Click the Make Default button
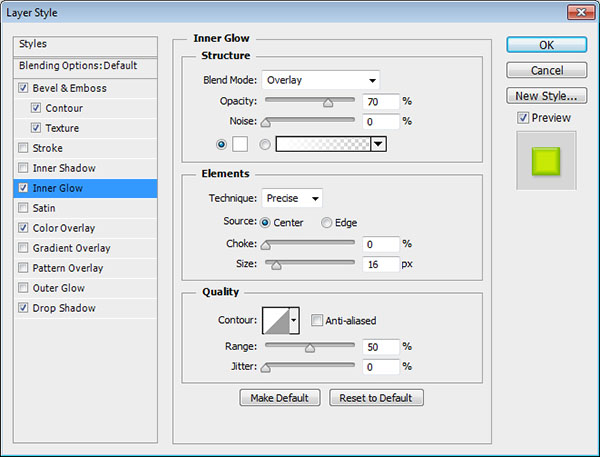 (x=280, y=398)
